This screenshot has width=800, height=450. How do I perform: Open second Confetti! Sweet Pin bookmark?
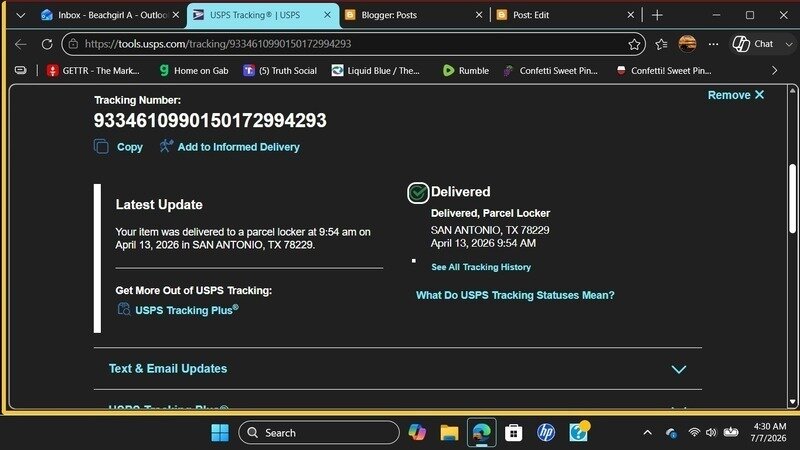point(664,71)
